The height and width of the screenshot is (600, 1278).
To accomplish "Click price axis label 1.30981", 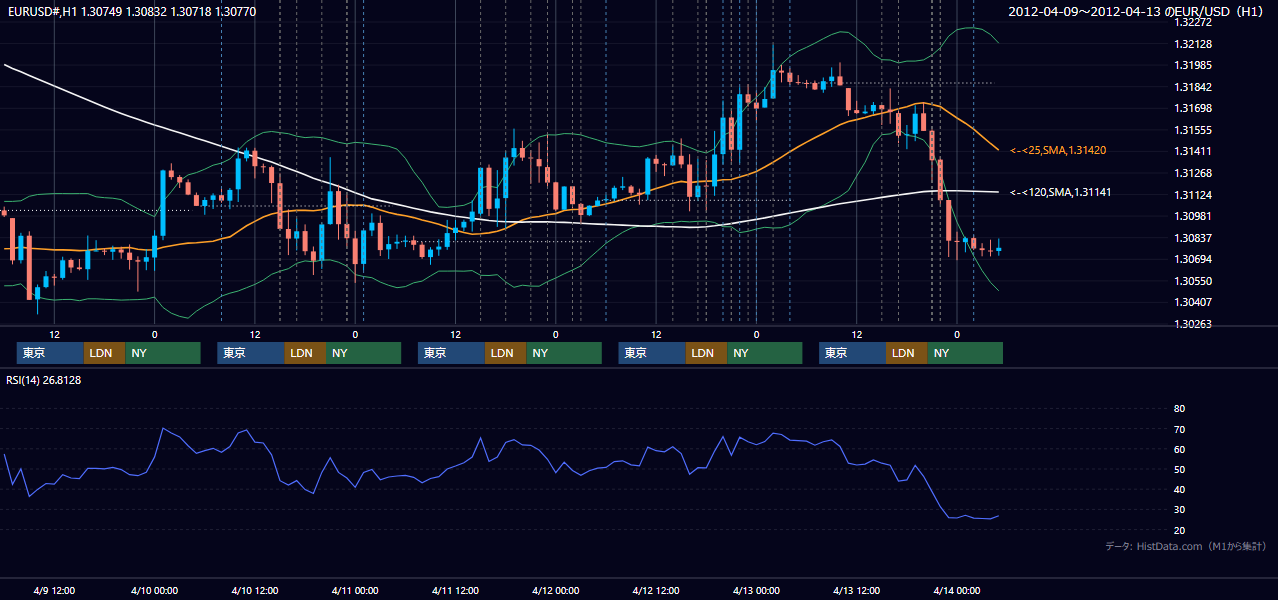I will pos(1193,216).
